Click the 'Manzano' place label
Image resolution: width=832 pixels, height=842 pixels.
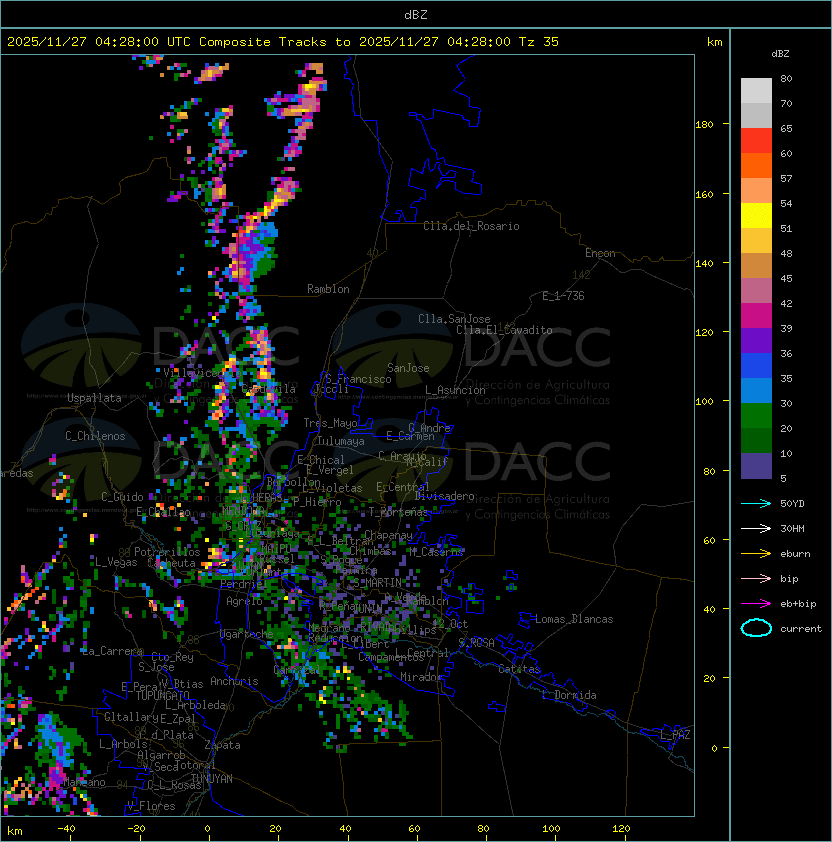(x=84, y=782)
